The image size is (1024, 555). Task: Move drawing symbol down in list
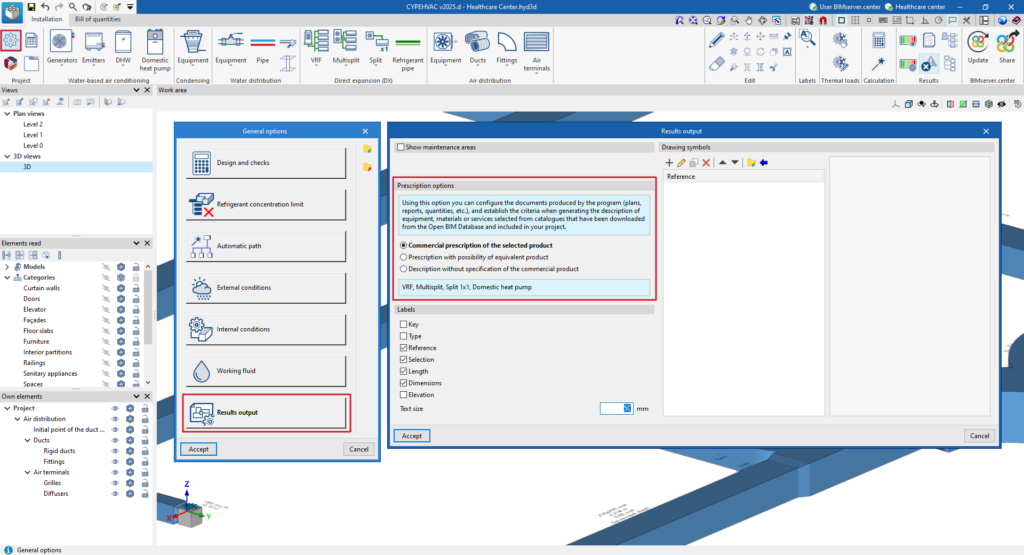coord(735,163)
